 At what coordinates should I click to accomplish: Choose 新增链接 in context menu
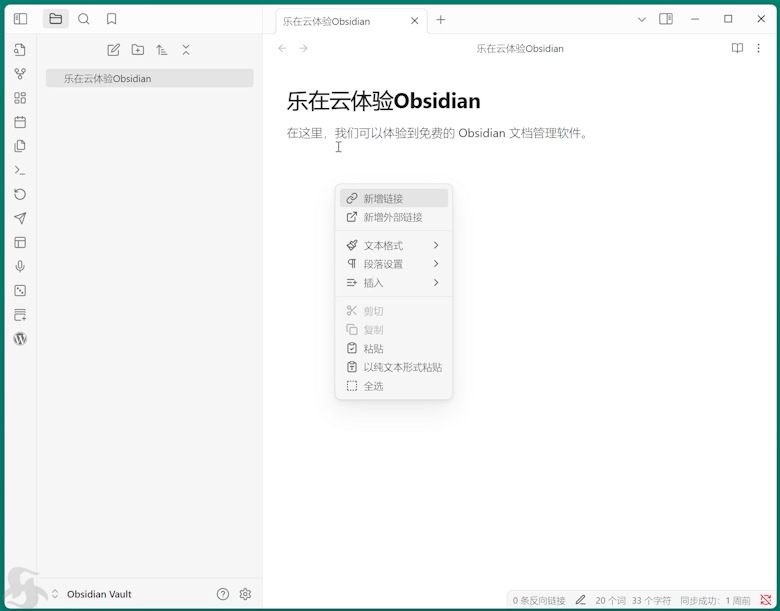tap(394, 198)
